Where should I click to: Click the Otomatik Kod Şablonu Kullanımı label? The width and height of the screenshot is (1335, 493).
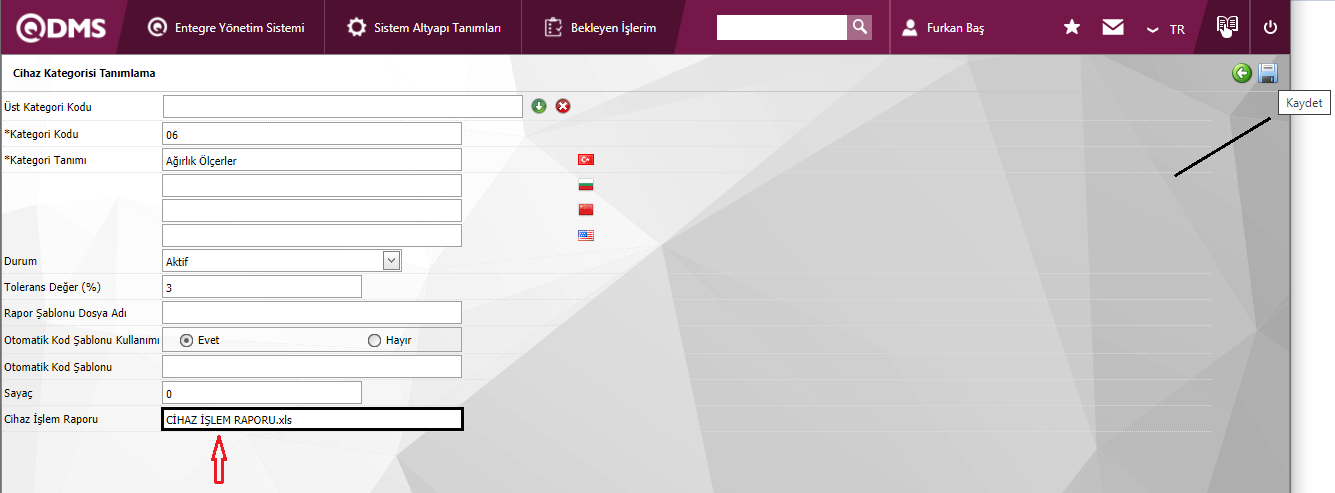[x=82, y=340]
